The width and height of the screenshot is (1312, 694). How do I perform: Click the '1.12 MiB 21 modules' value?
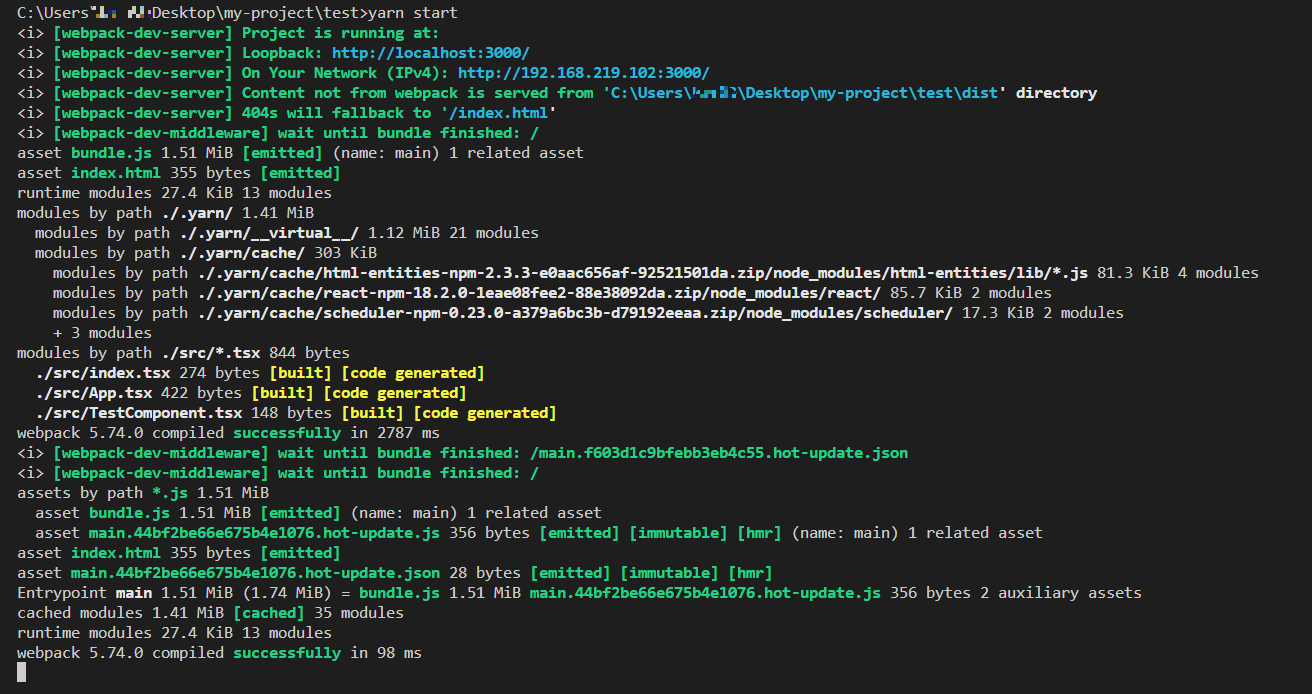453,233
